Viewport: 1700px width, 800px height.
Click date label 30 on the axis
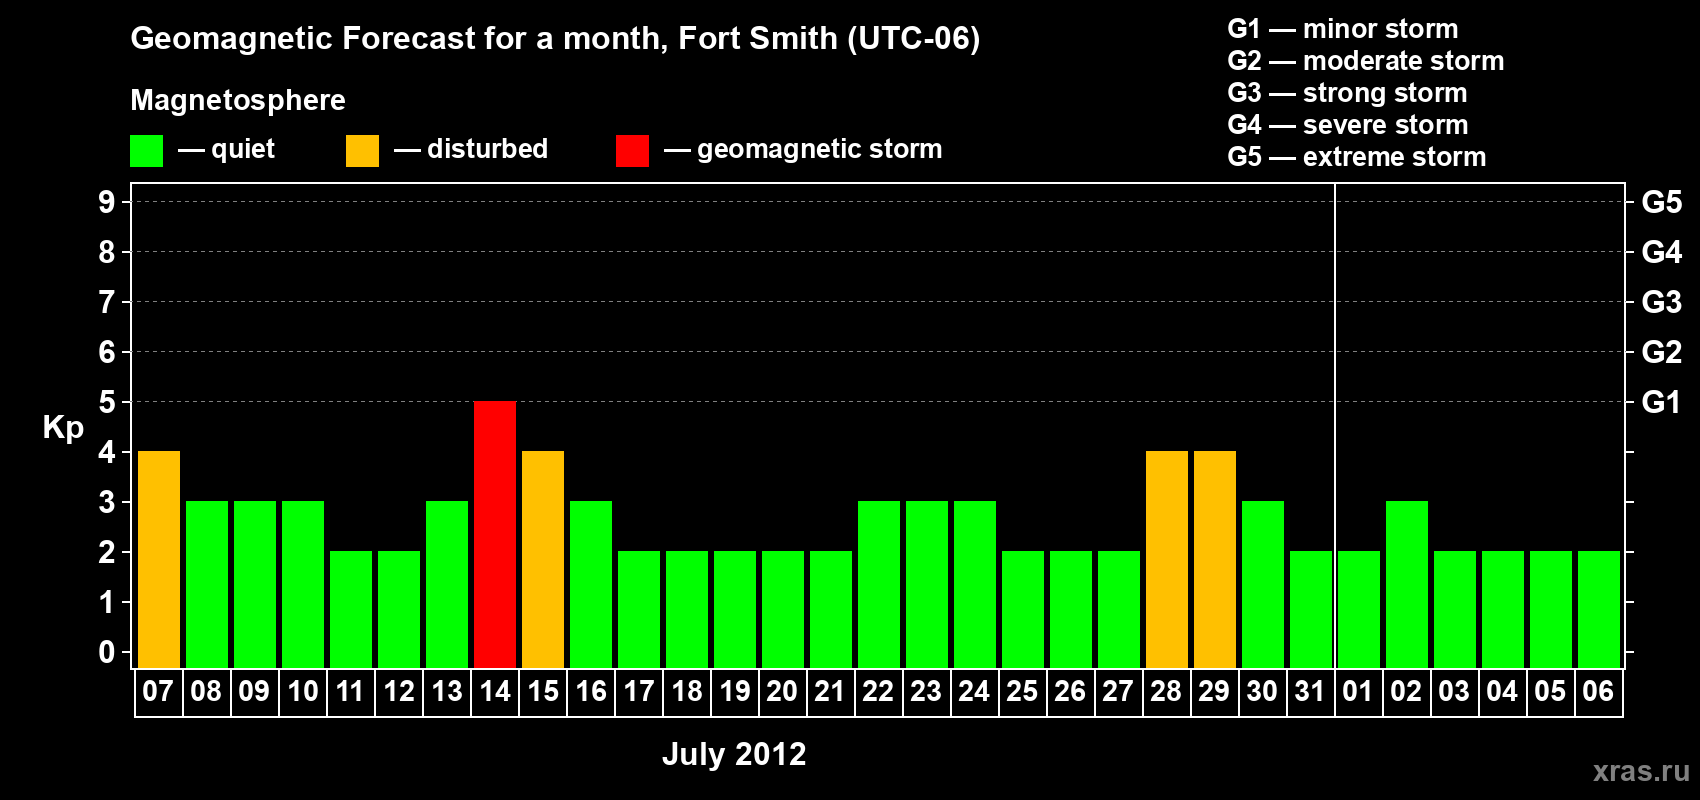pyautogui.click(x=1262, y=691)
